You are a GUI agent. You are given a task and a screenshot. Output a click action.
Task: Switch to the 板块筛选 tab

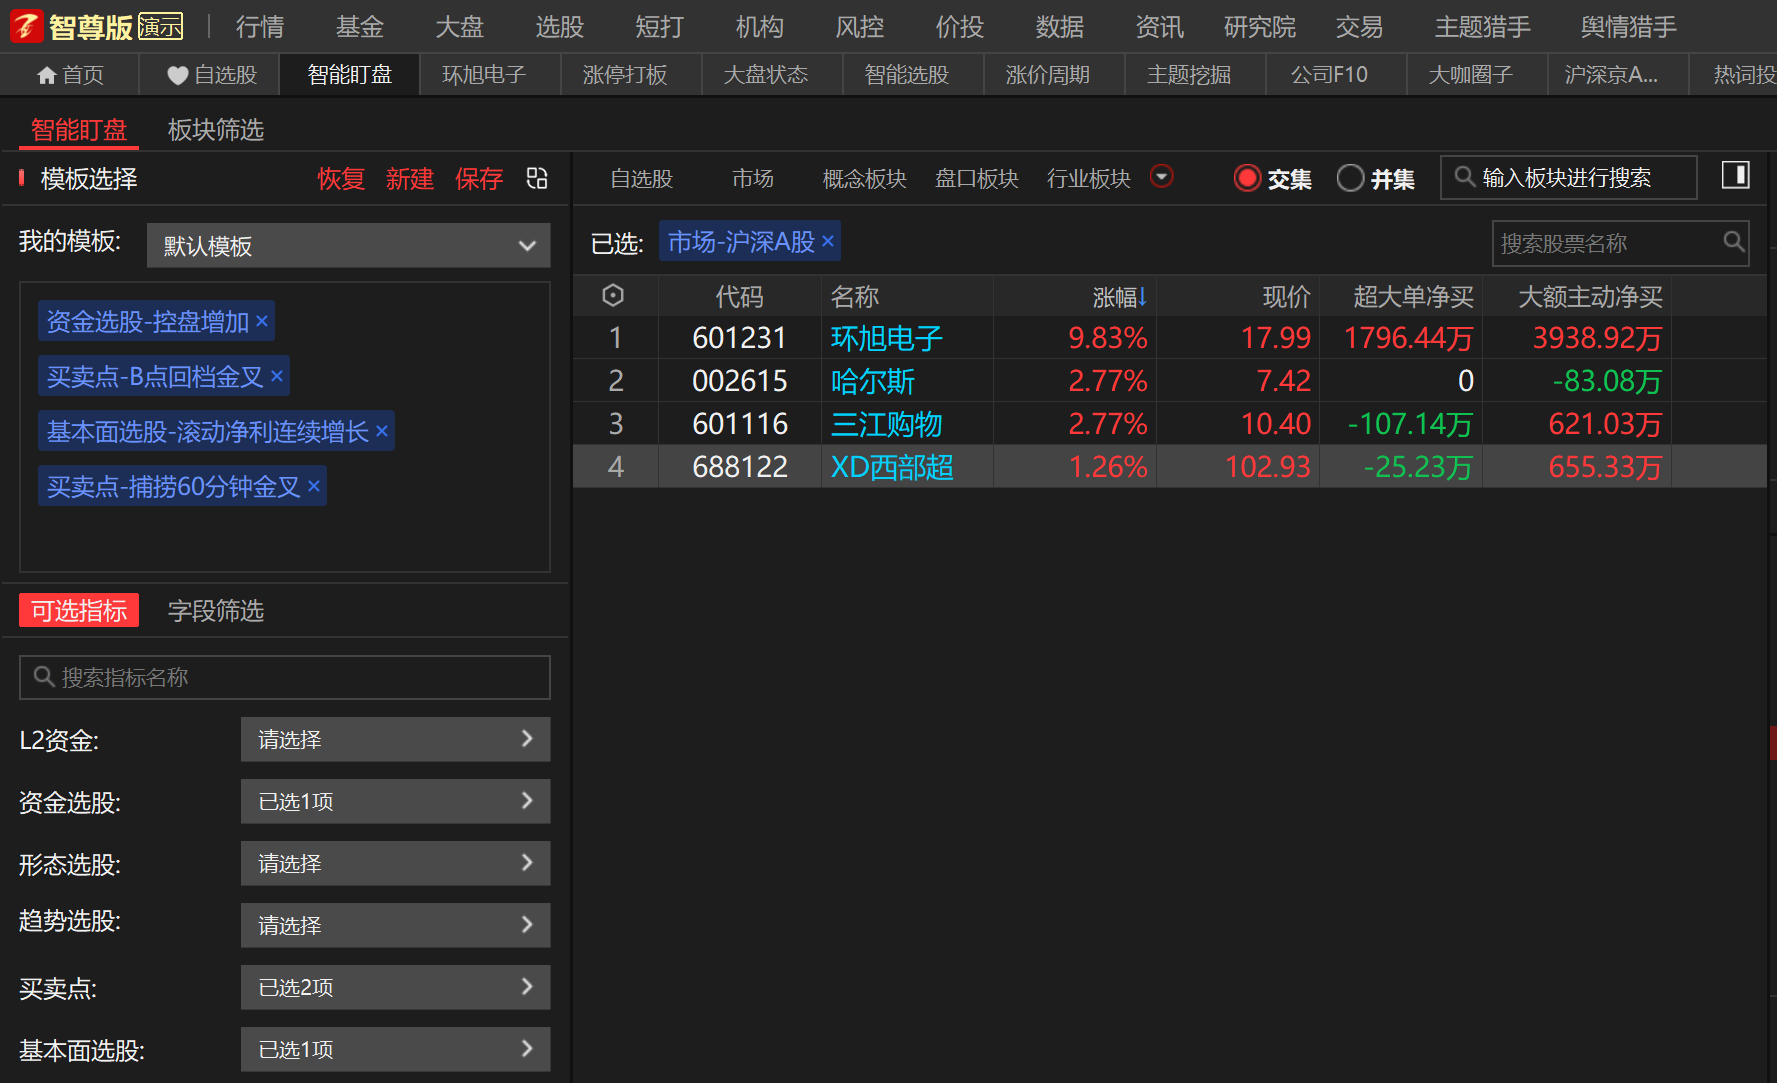216,130
